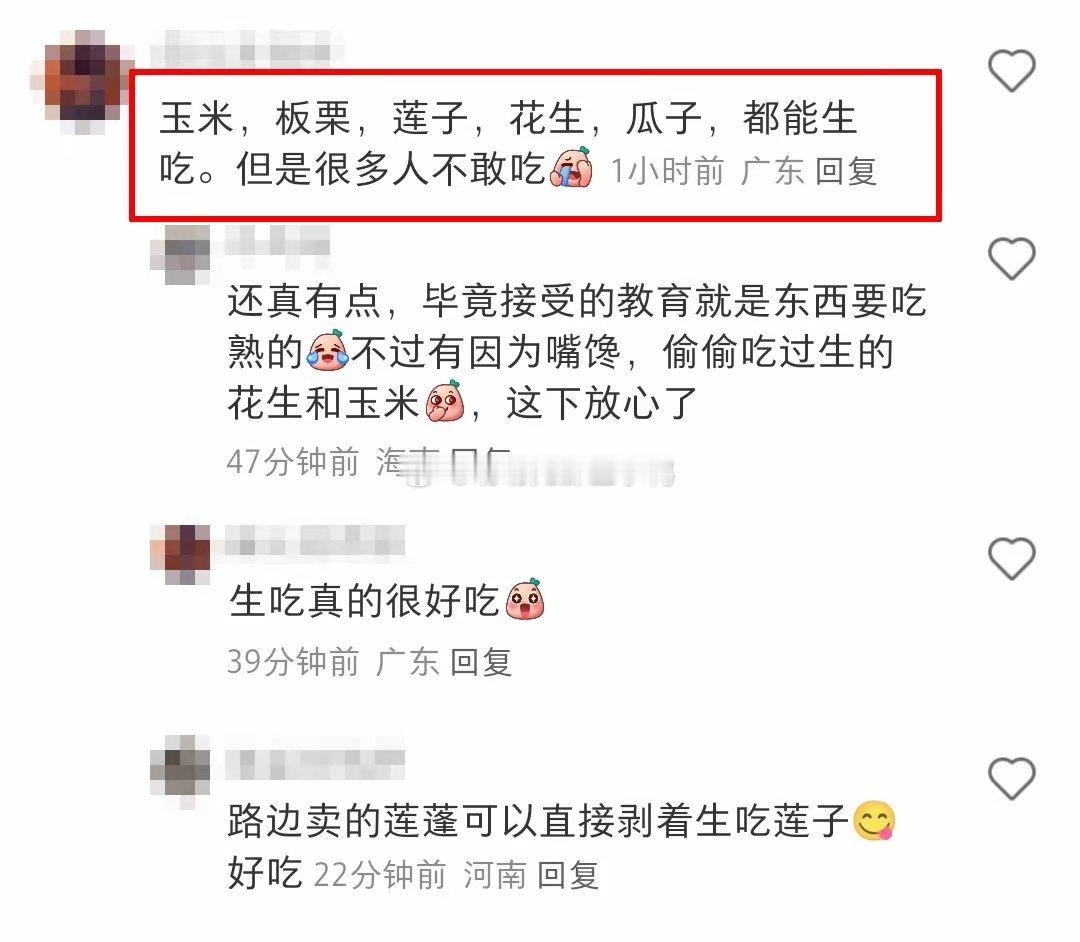Tap 回复 next to 39分钟前 广东

coord(481,662)
